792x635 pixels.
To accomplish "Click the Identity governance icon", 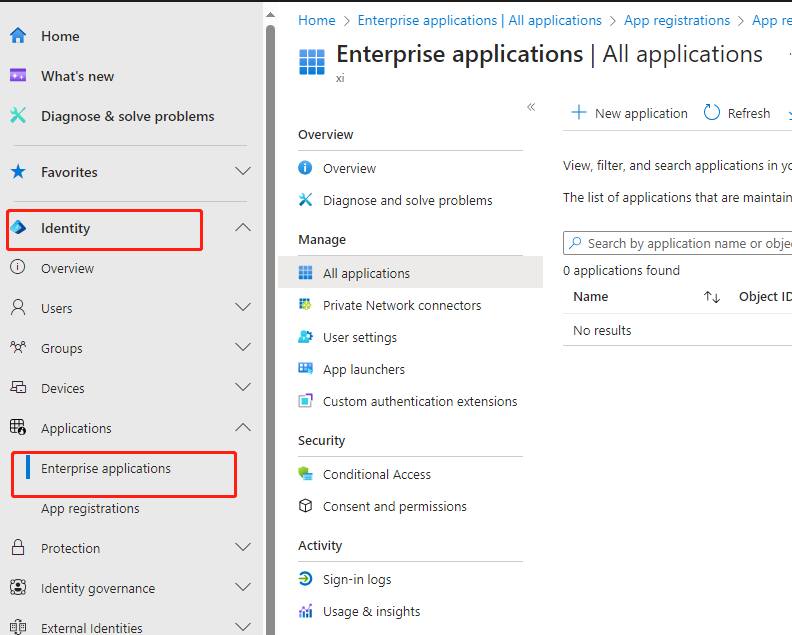I will click(x=18, y=587).
